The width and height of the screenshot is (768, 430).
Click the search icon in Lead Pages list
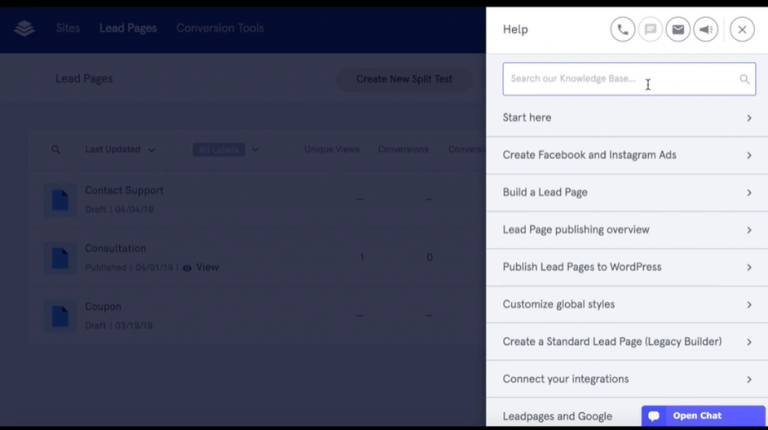(56, 150)
